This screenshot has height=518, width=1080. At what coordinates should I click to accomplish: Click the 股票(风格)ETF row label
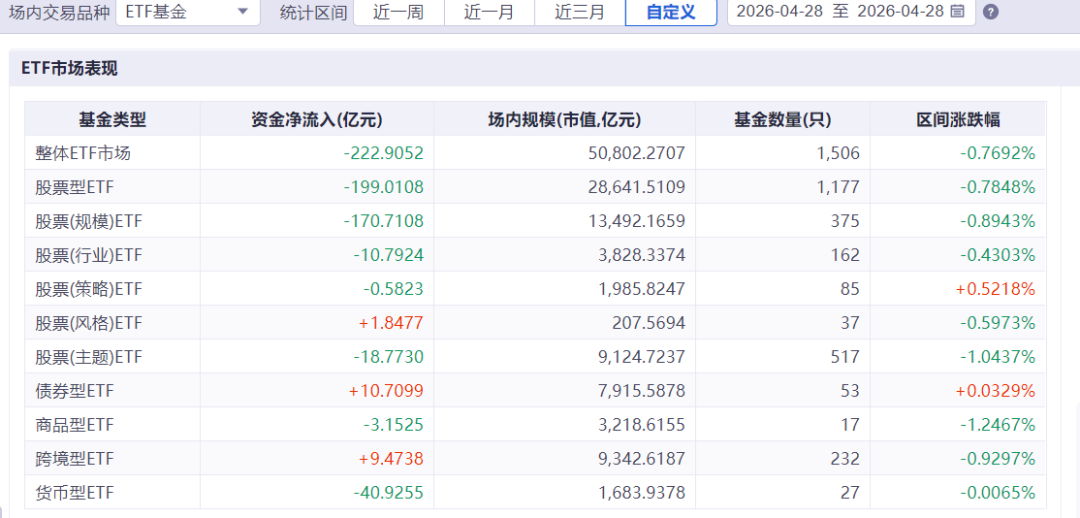pos(89,323)
